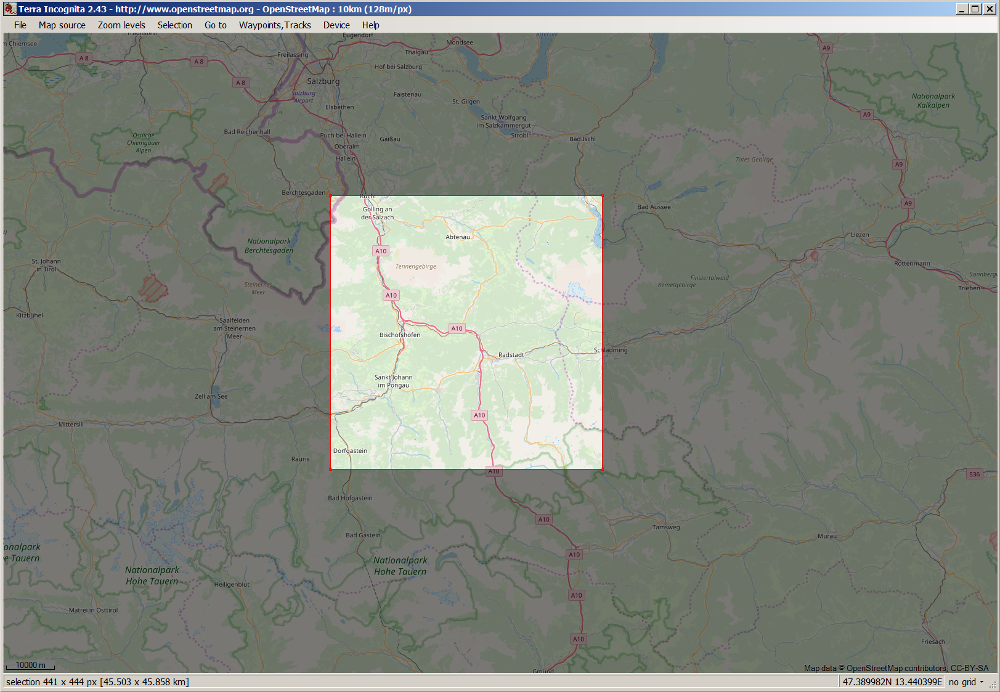Open the Selection menu

tap(175, 24)
